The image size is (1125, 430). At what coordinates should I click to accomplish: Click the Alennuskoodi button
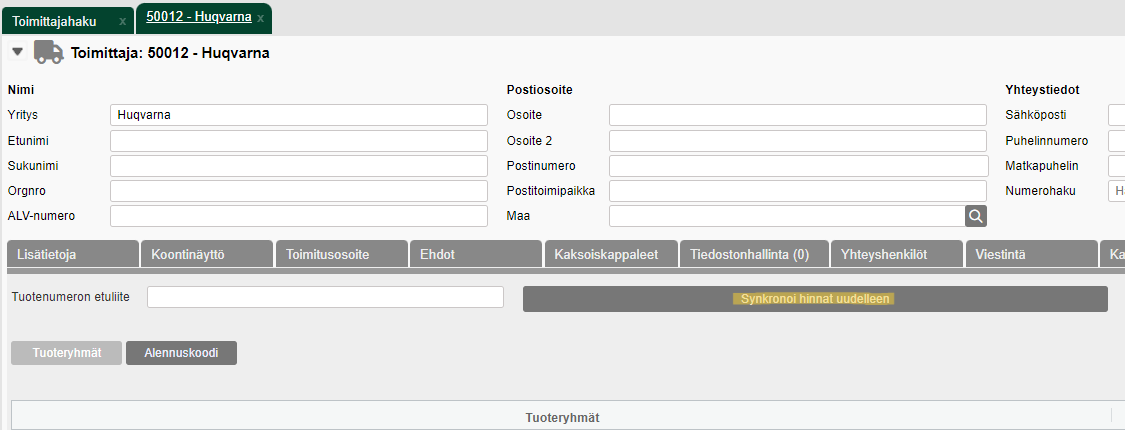[x=182, y=352]
